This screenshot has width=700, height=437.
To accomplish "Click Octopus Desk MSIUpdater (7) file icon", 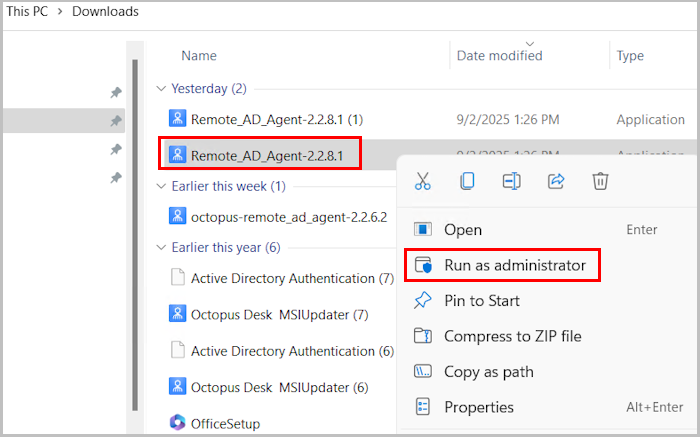I will point(177,314).
